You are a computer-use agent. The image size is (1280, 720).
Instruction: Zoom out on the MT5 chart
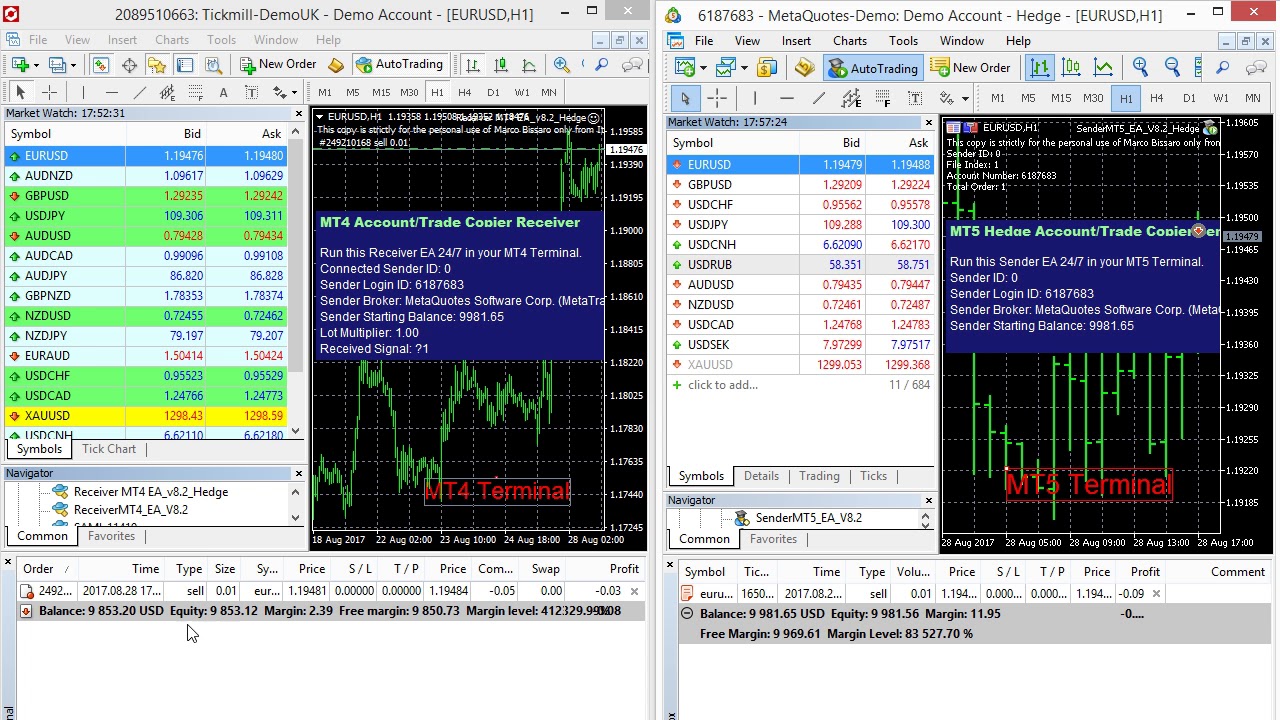click(x=1172, y=67)
